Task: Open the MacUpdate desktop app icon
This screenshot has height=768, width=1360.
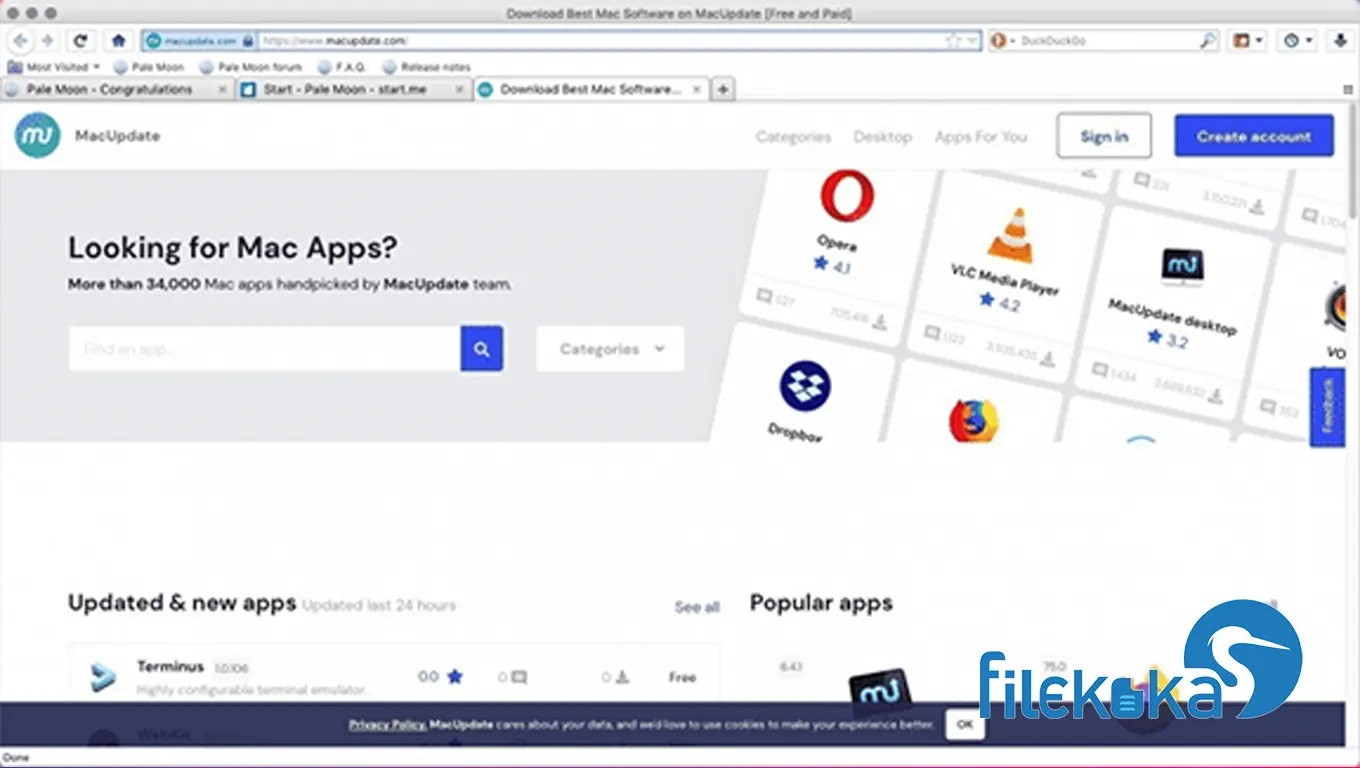Action: [x=1182, y=266]
